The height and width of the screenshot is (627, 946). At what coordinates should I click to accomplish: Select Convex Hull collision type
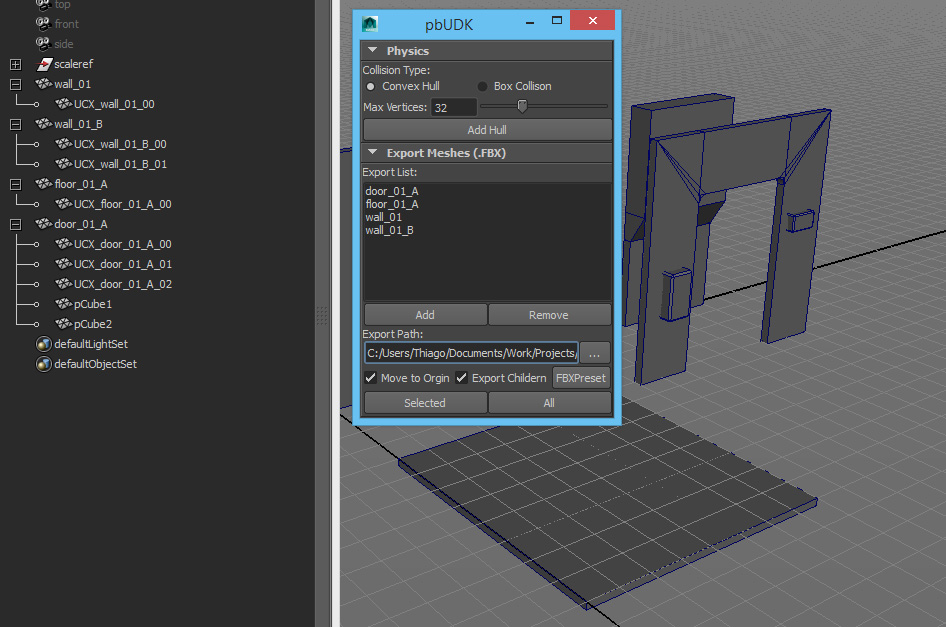tap(370, 86)
